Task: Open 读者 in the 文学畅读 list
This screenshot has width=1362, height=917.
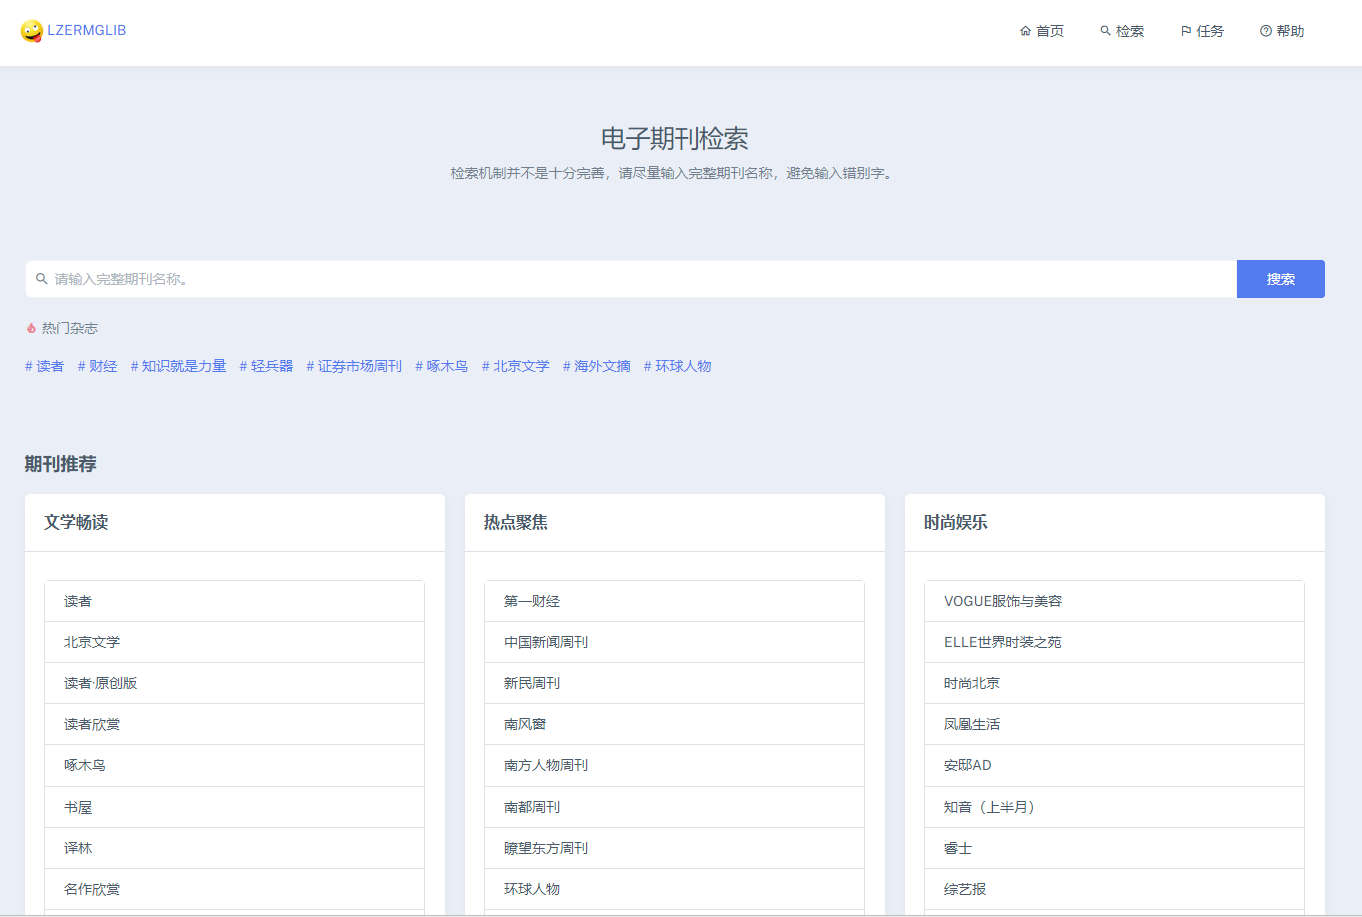Action: pyautogui.click(x=235, y=601)
